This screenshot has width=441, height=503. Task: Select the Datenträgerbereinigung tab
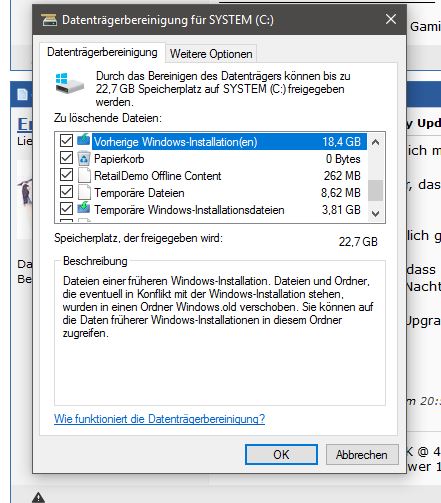click(x=102, y=52)
